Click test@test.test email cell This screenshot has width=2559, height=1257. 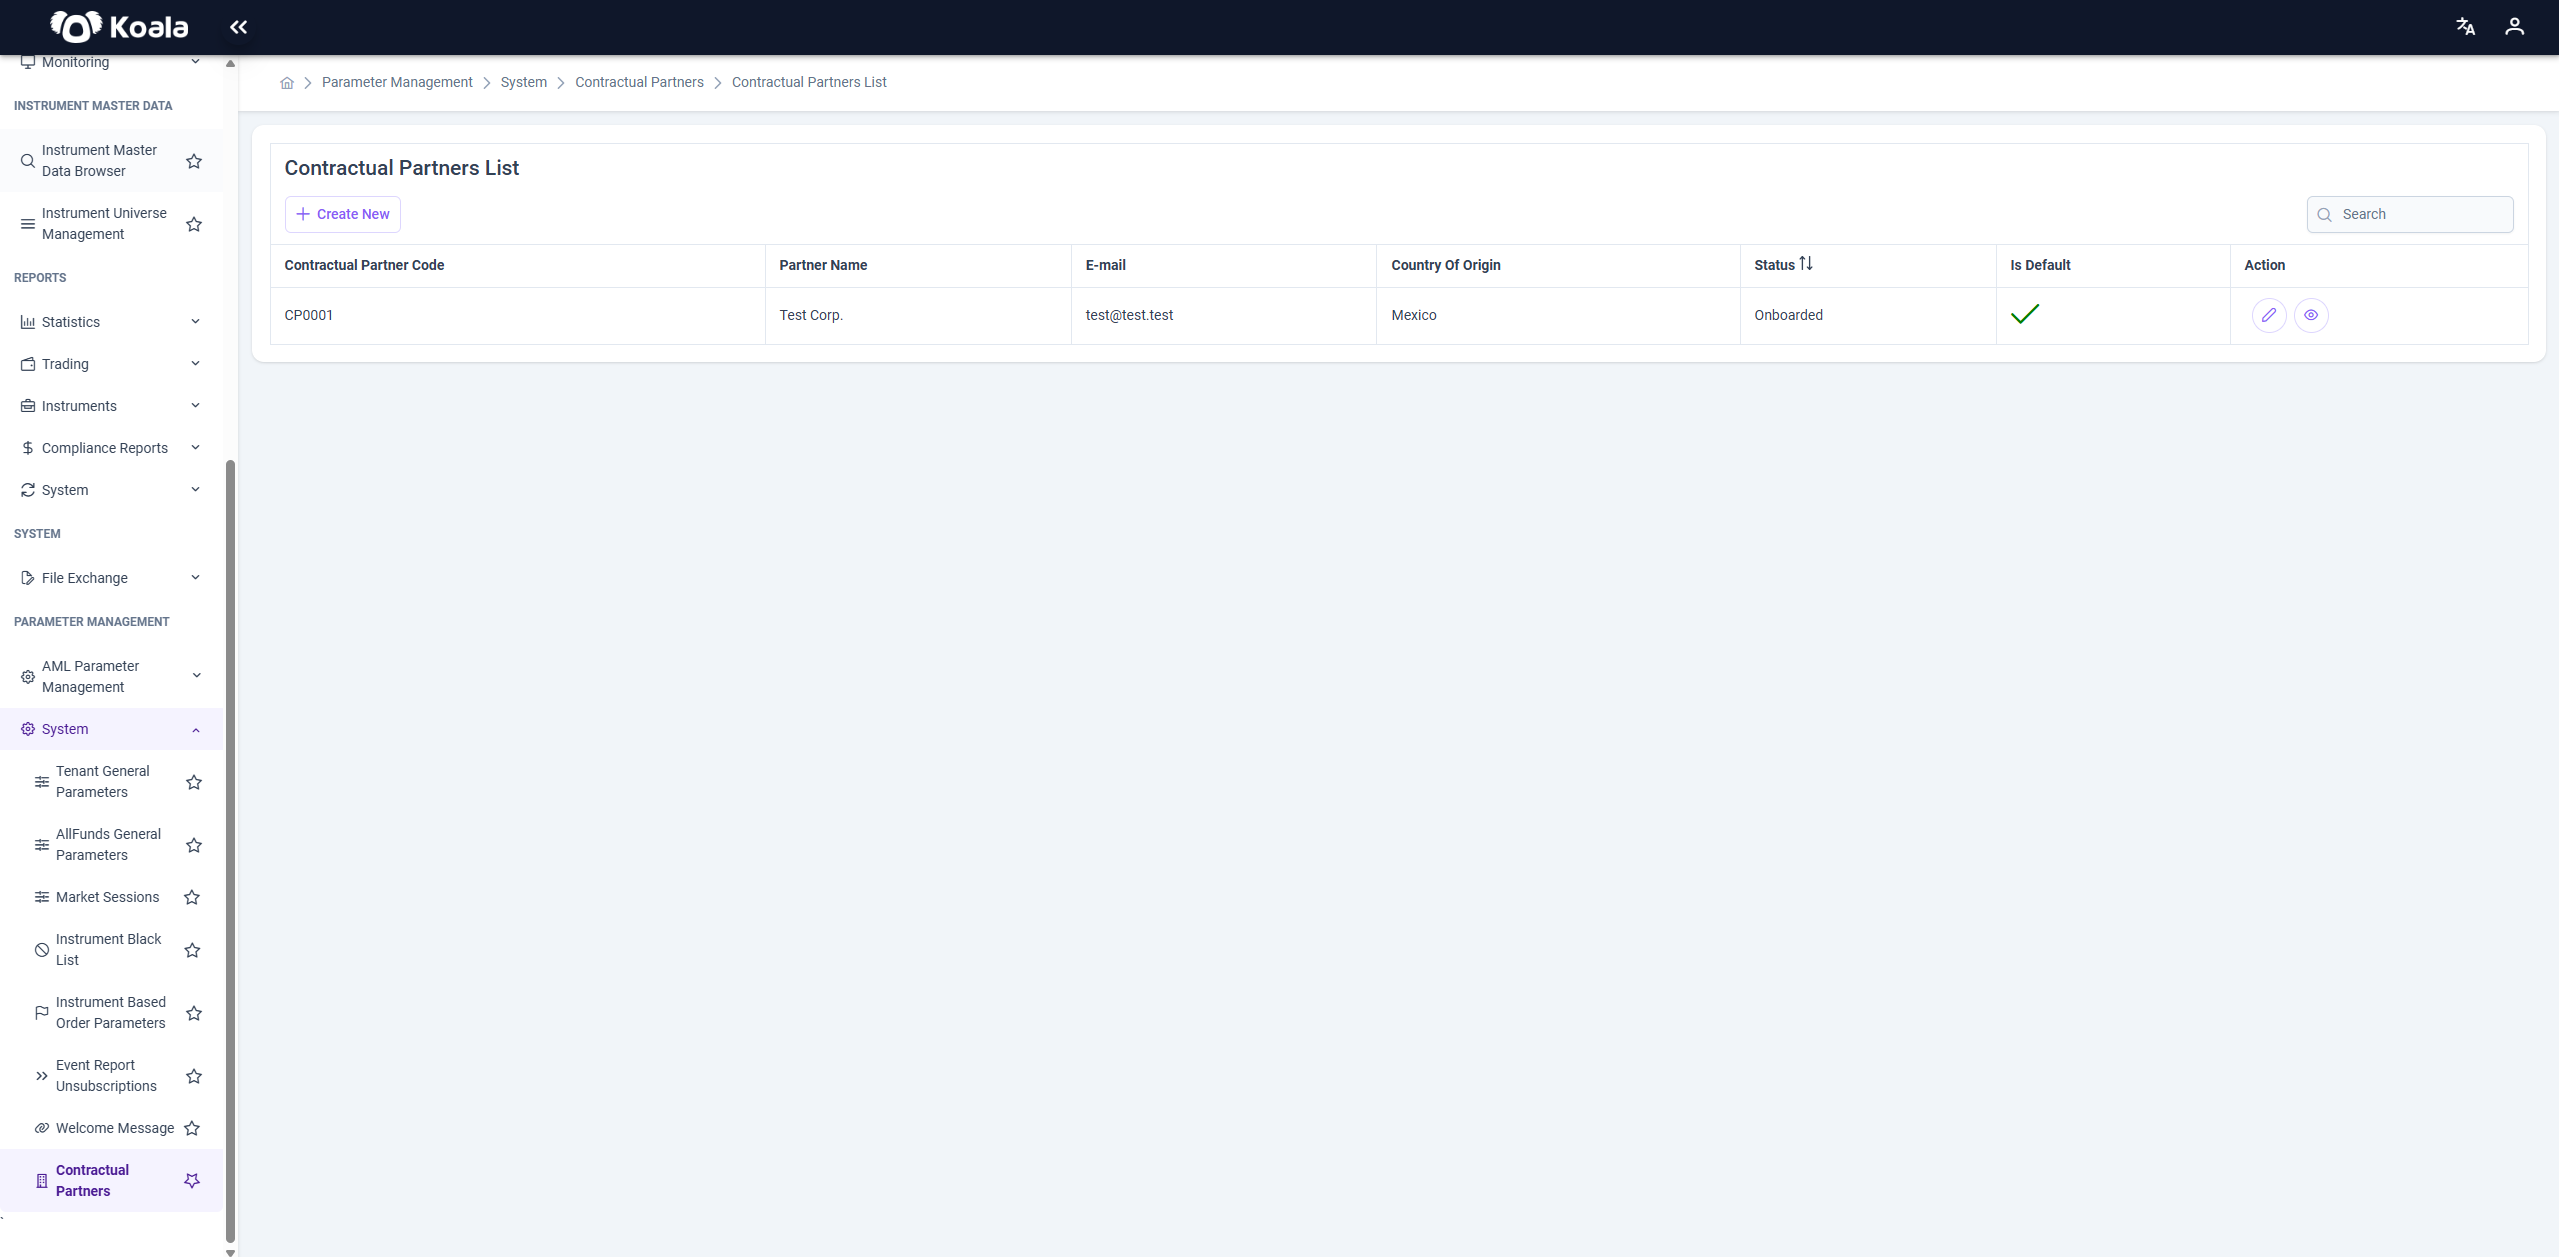[x=1224, y=316]
